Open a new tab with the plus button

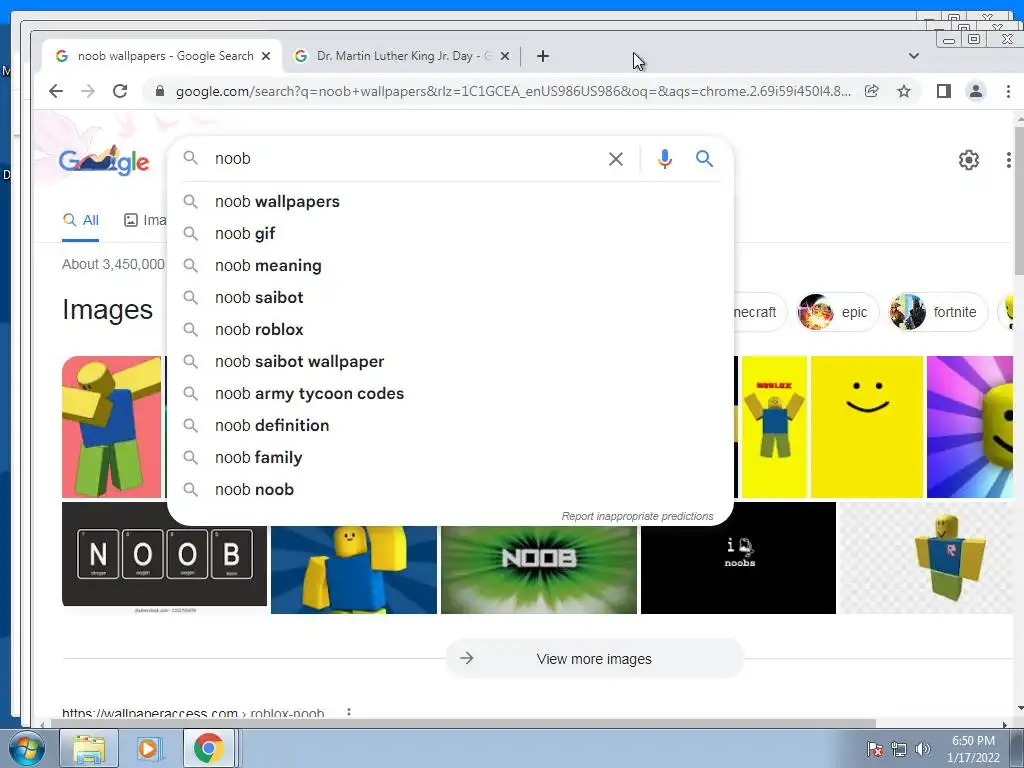click(x=543, y=56)
